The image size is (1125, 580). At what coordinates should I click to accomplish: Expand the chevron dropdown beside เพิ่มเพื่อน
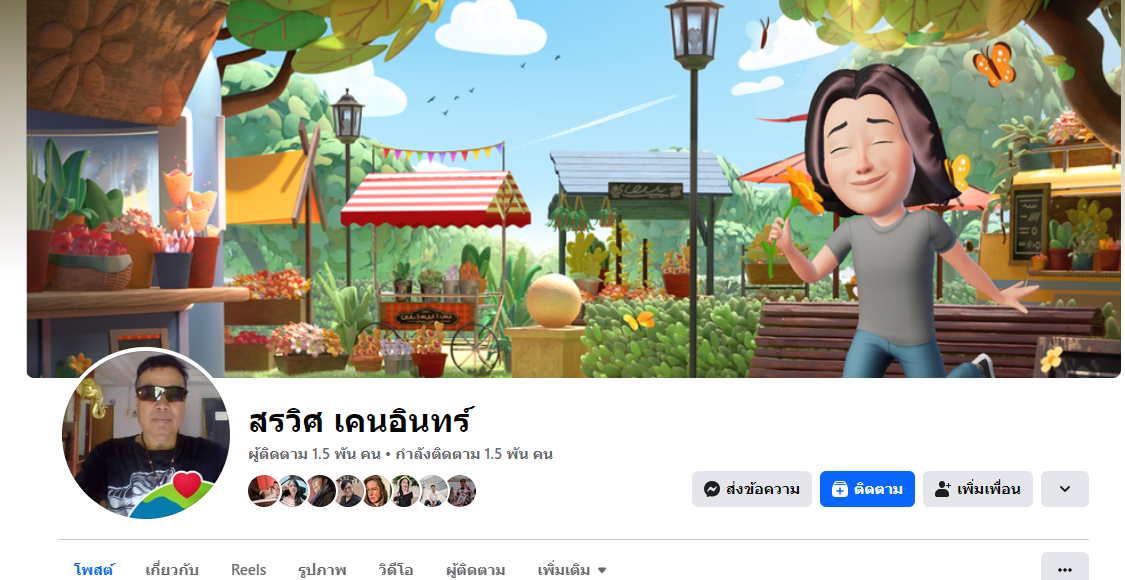coord(1065,489)
